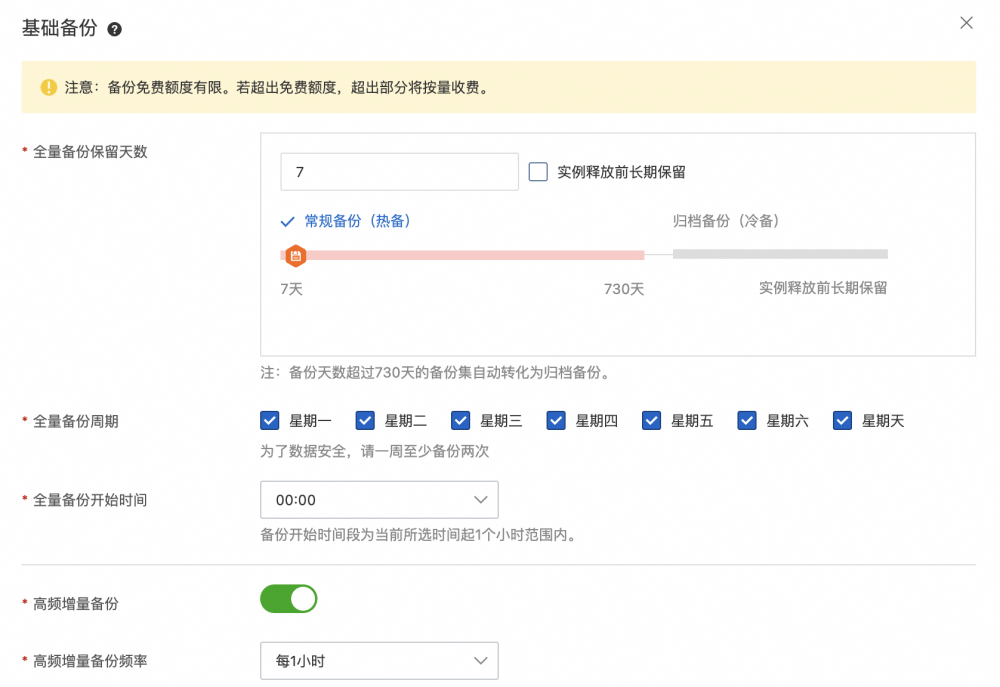Close the 基础备份 panel with the X icon
The image size is (1000, 687).
tap(966, 23)
